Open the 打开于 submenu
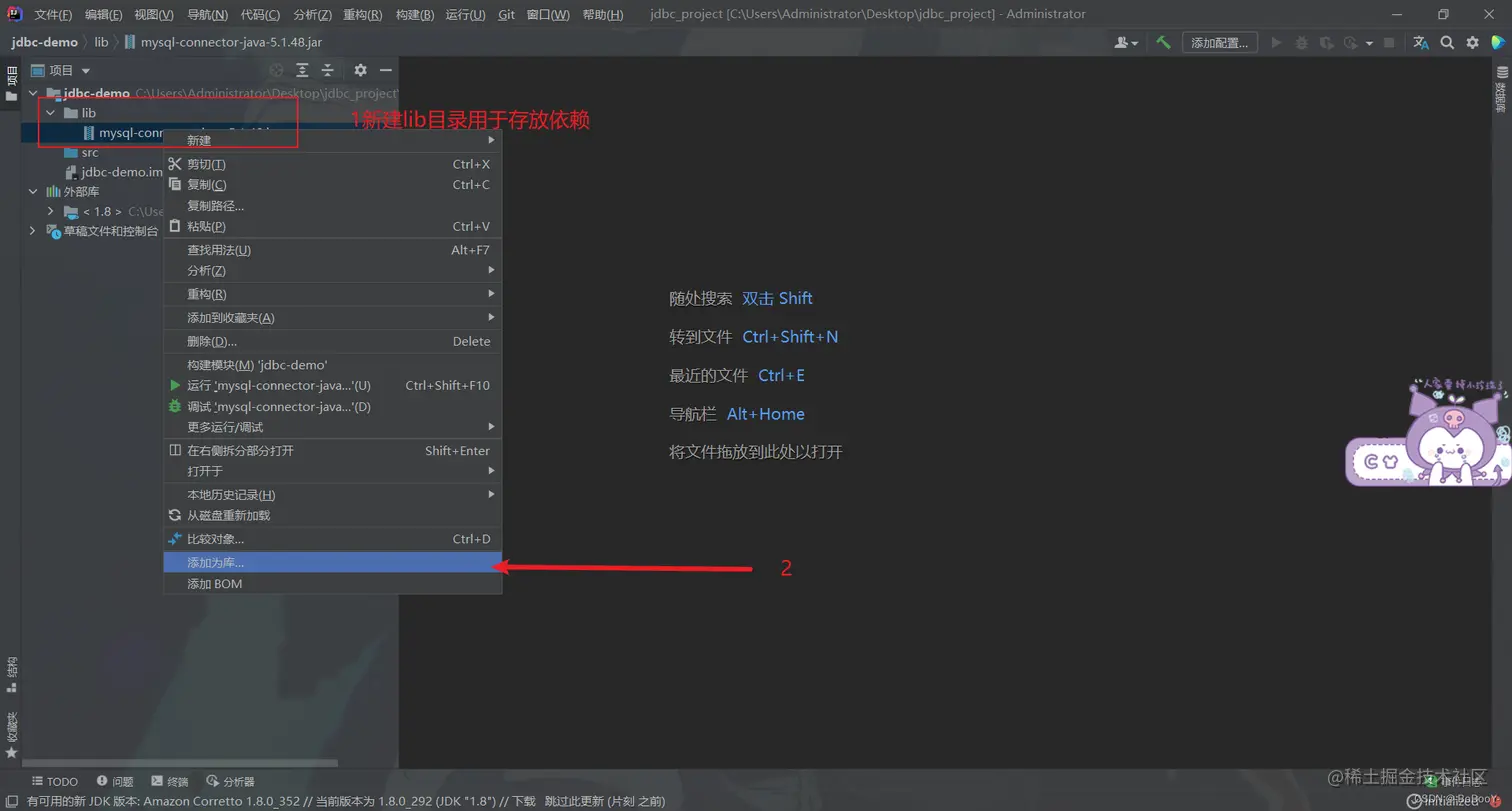Viewport: 1512px width, 811px height. (x=332, y=471)
